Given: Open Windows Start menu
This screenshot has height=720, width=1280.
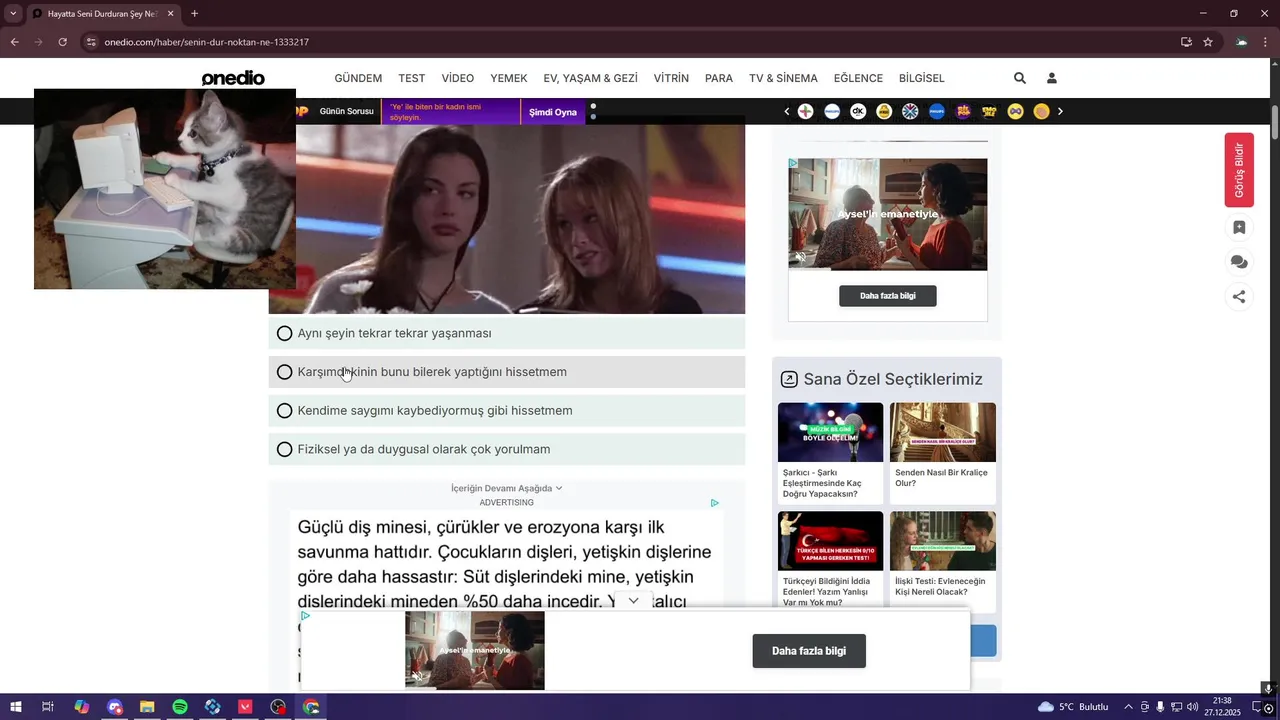Looking at the screenshot, I should click(x=15, y=707).
